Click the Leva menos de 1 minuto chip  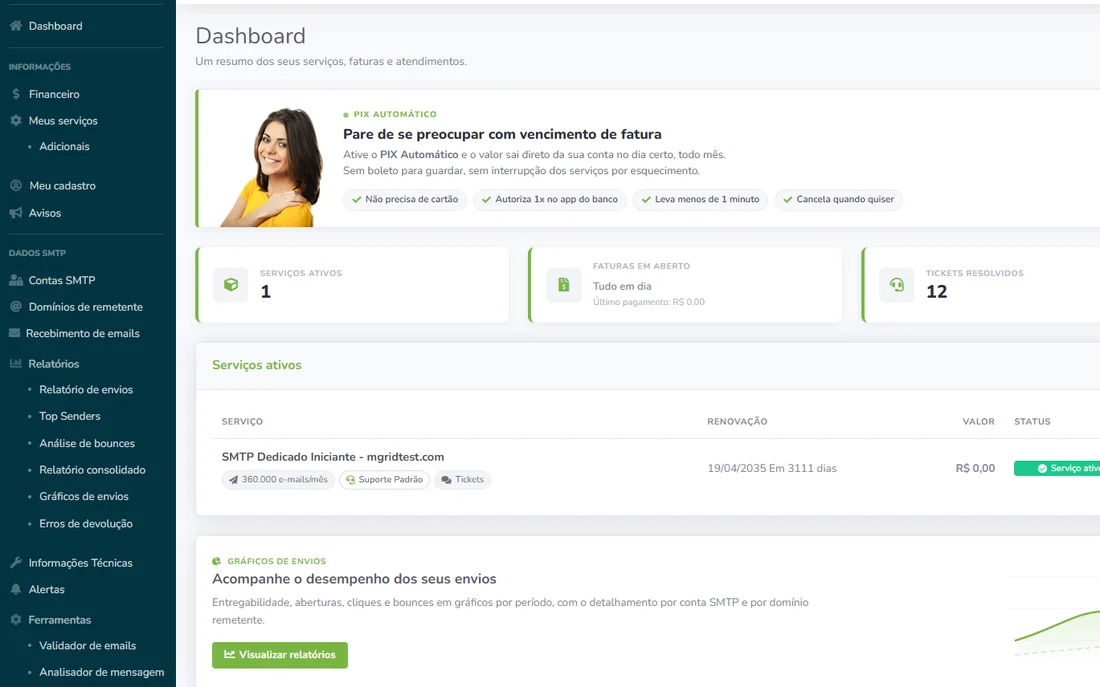[x=700, y=199]
